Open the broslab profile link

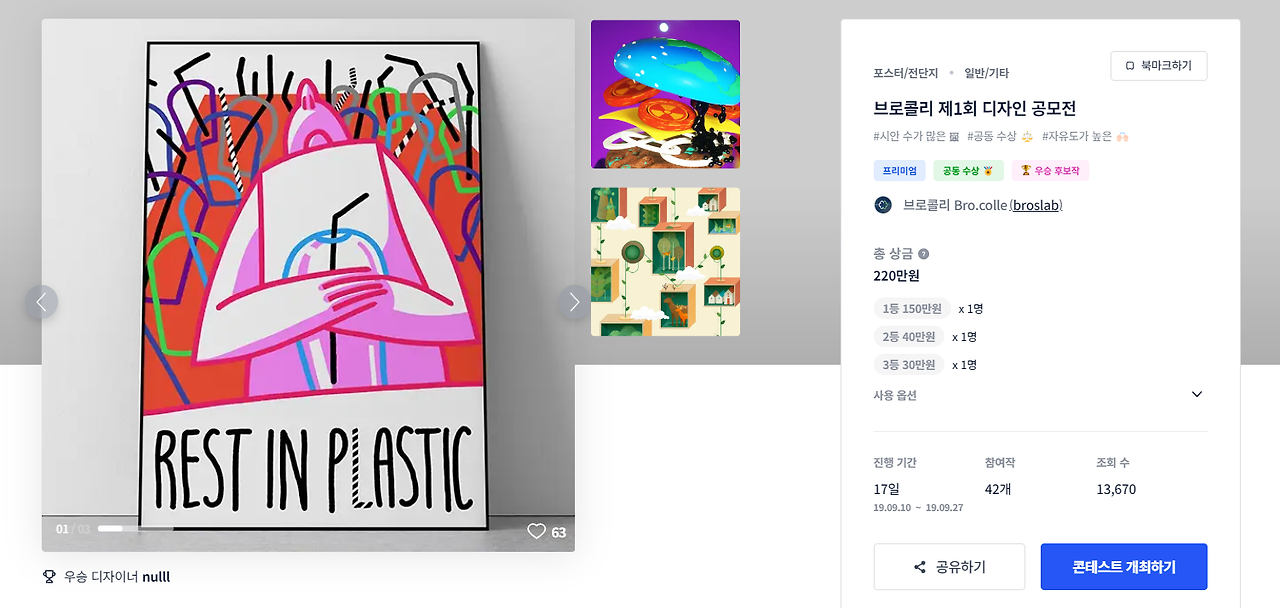pos(1036,205)
